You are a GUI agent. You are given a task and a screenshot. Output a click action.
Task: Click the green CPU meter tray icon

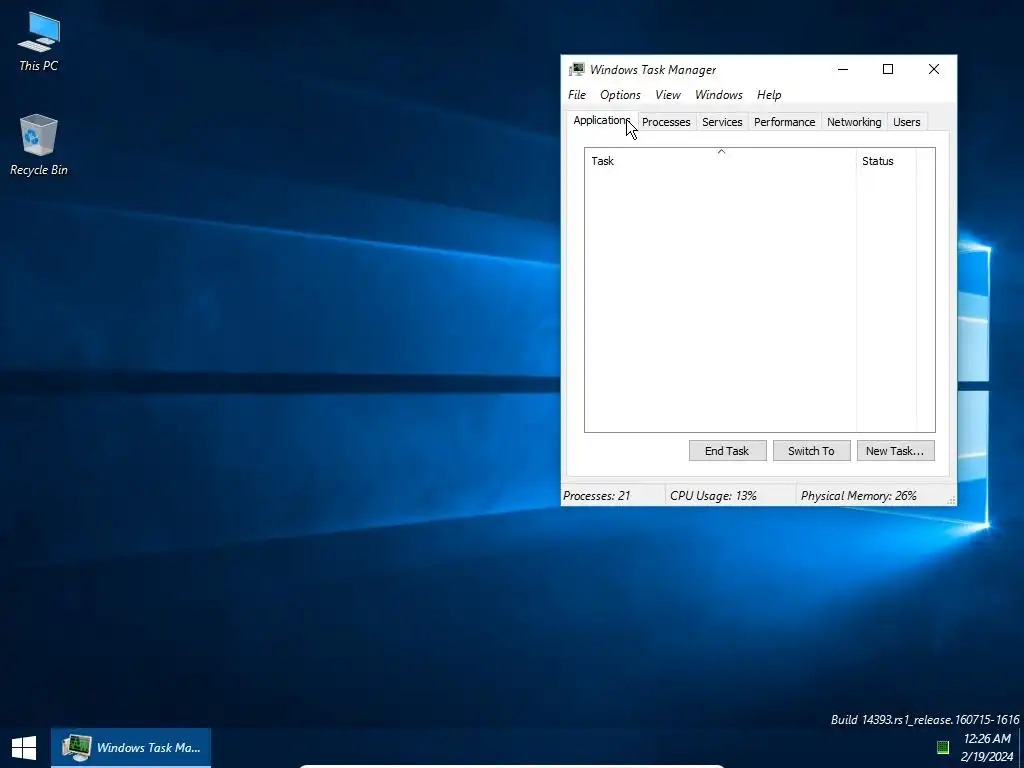pyautogui.click(x=942, y=747)
